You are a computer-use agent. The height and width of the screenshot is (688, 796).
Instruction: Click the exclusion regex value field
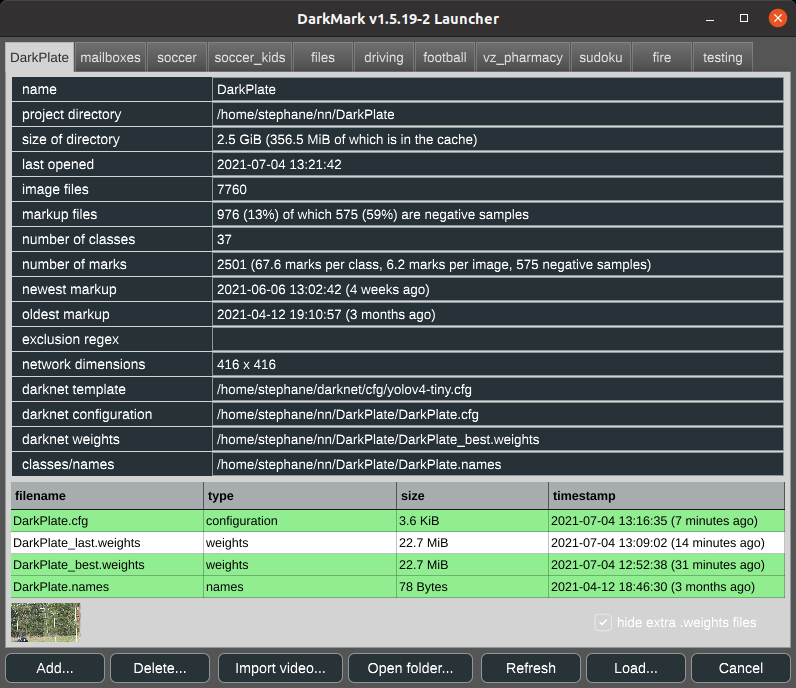pyautogui.click(x=497, y=339)
